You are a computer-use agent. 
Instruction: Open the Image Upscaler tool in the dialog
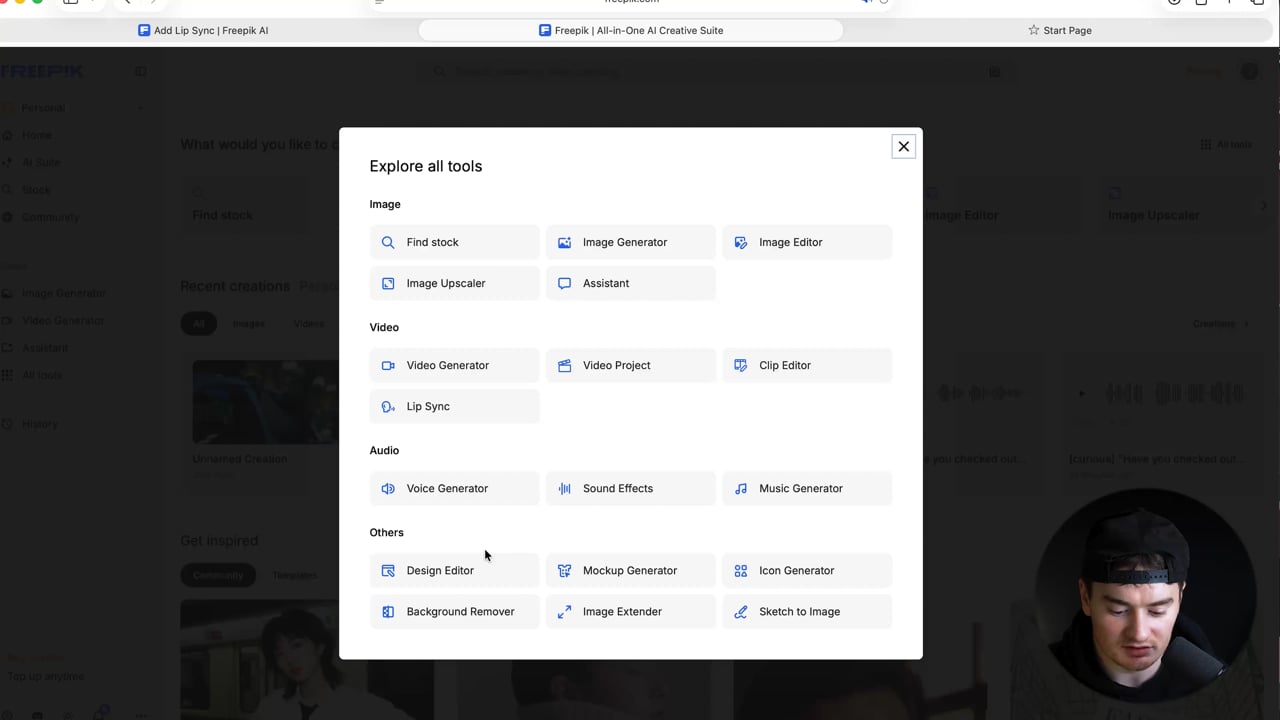[454, 283]
